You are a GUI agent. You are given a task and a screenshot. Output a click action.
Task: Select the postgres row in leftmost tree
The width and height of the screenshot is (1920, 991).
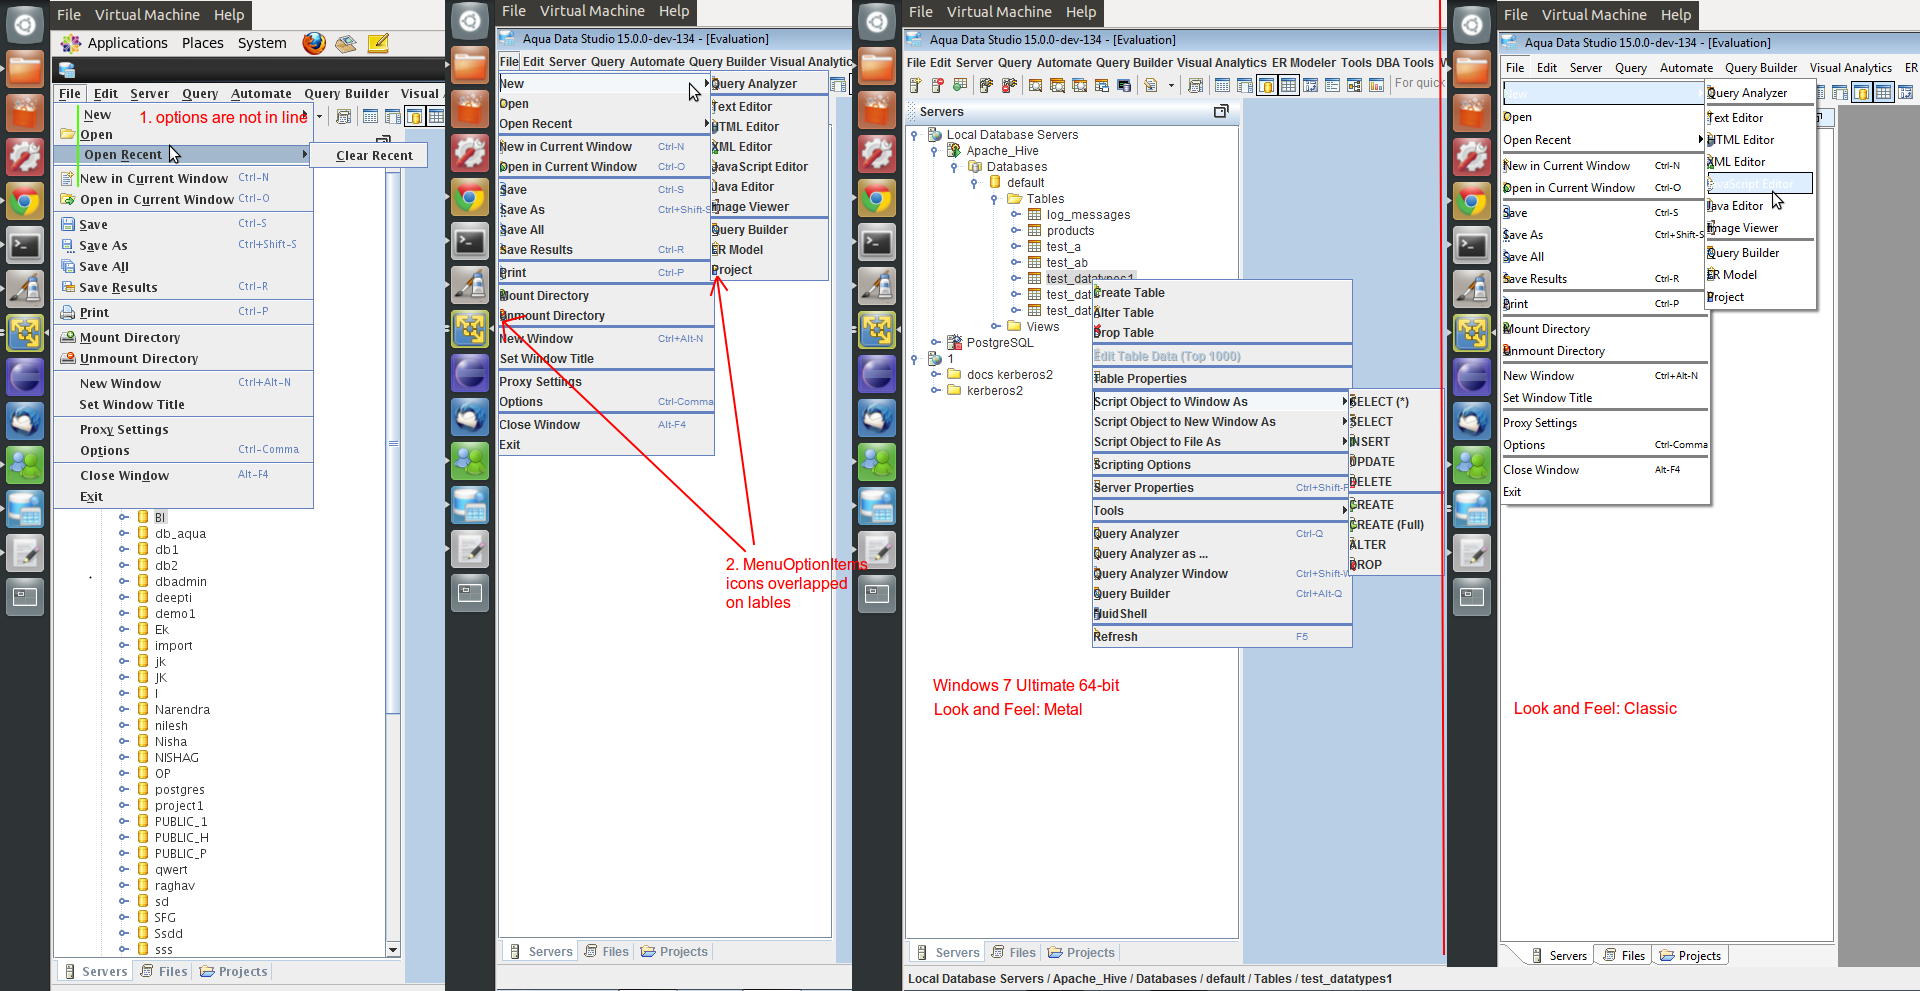179,790
